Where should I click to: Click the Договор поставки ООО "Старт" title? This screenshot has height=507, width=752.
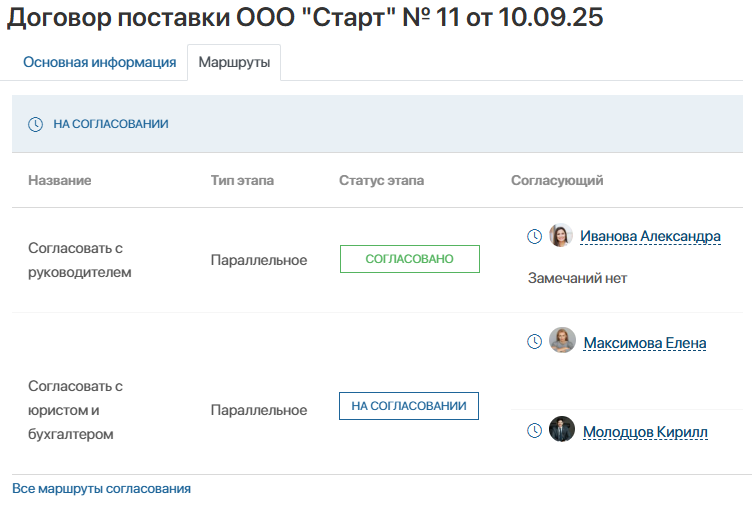tap(305, 17)
